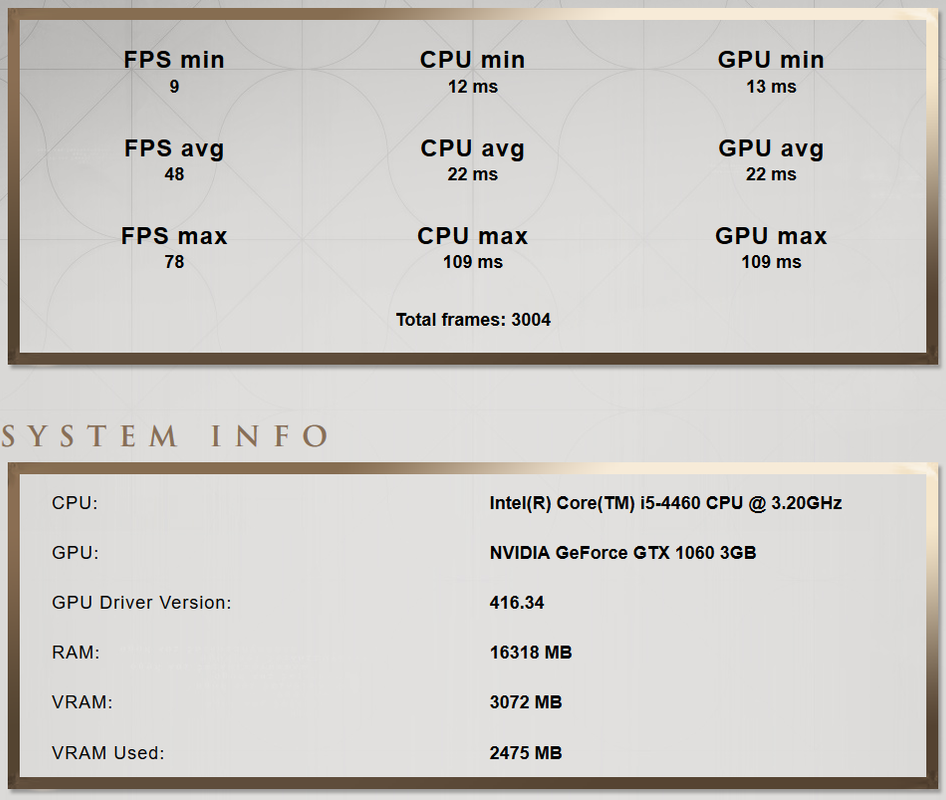Click the Total frames: 3004 text
The width and height of the screenshot is (946, 800).
click(473, 320)
